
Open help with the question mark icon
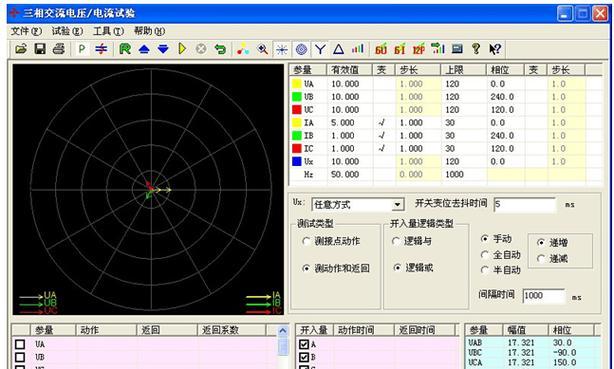pyautogui.click(x=476, y=49)
